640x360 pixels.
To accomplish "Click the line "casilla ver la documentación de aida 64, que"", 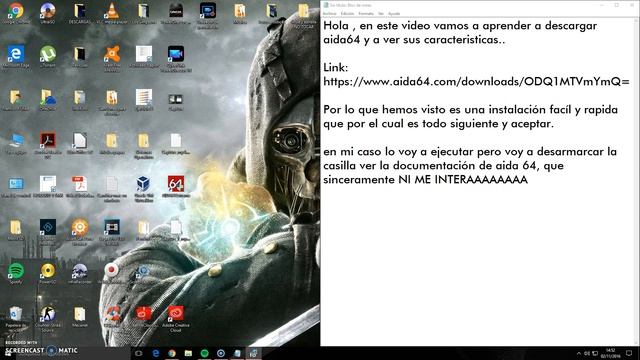I will [x=443, y=166].
